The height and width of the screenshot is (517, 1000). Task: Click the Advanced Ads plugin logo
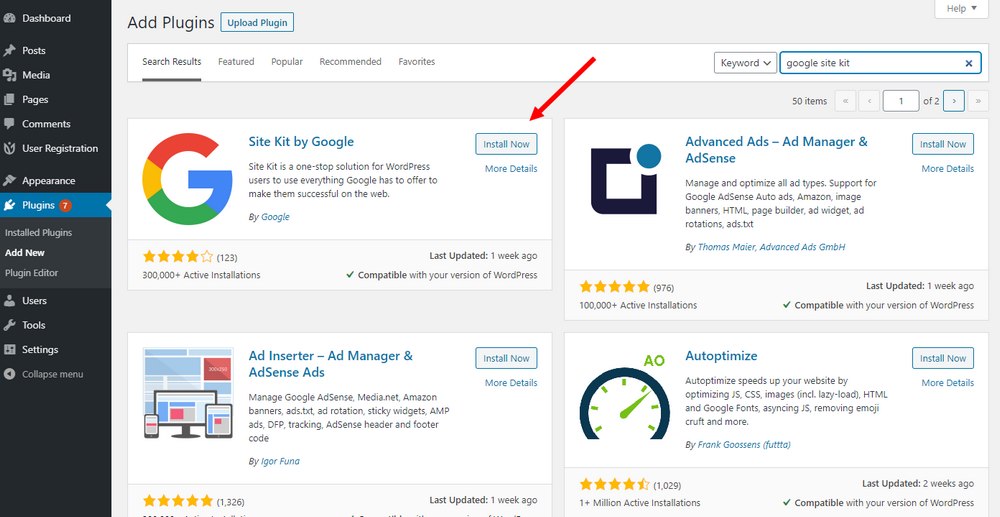[625, 178]
